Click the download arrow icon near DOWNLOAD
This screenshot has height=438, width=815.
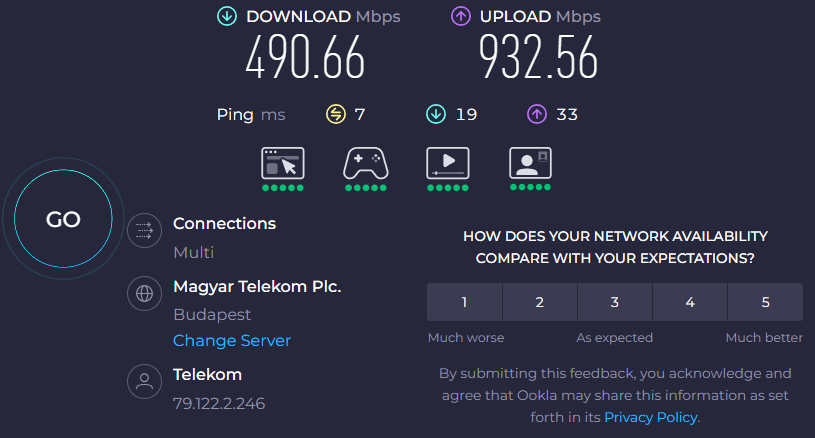click(x=227, y=17)
